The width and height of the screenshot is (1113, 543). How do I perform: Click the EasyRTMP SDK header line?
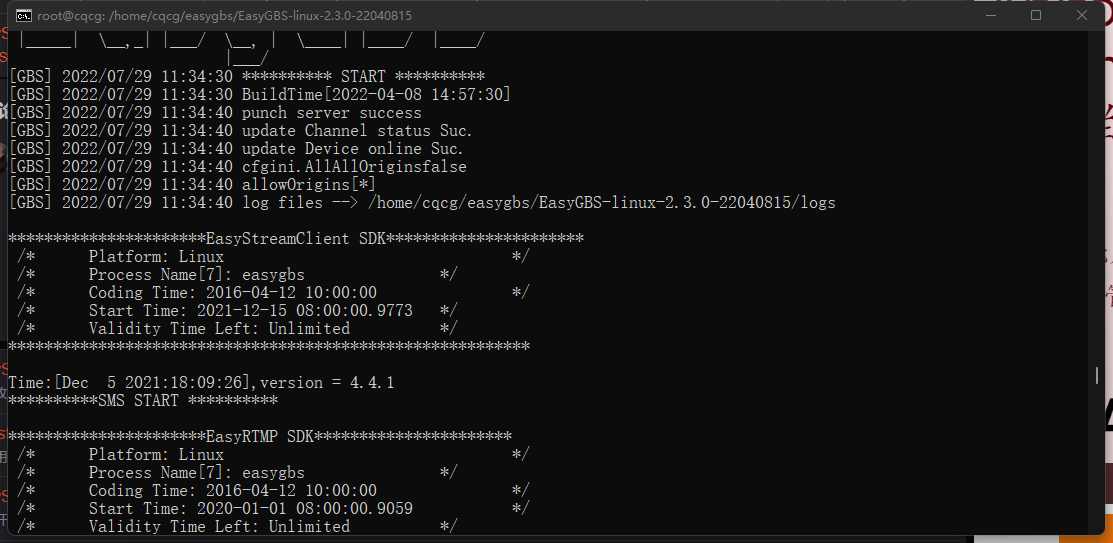tap(260, 437)
